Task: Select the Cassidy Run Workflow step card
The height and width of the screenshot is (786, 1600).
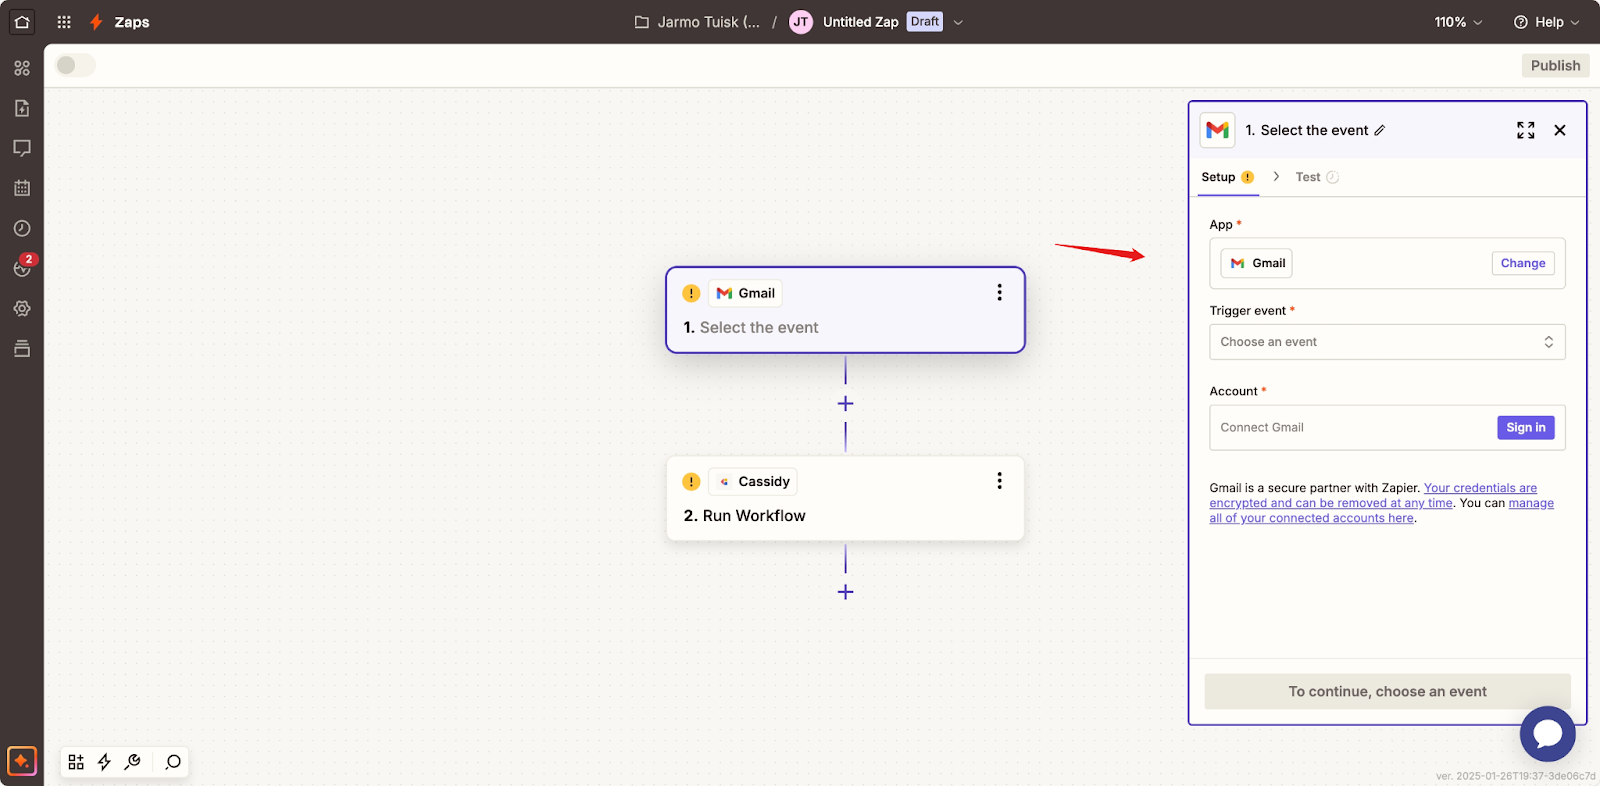Action: [845, 498]
